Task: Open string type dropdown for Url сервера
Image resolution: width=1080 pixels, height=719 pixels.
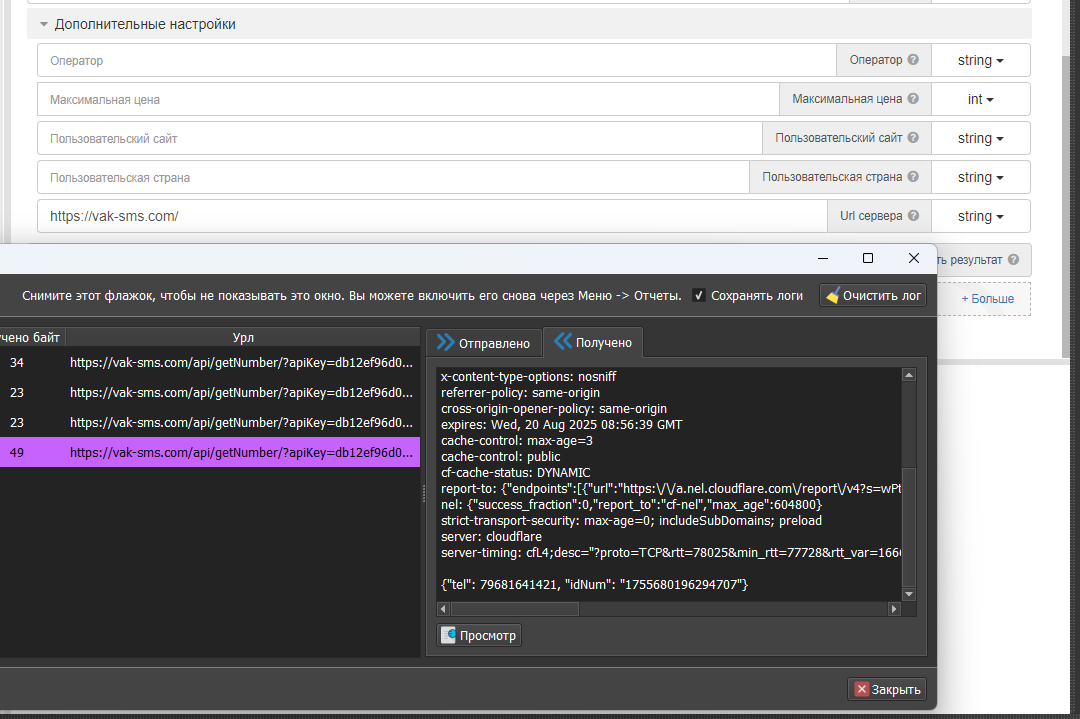Action: coord(979,216)
